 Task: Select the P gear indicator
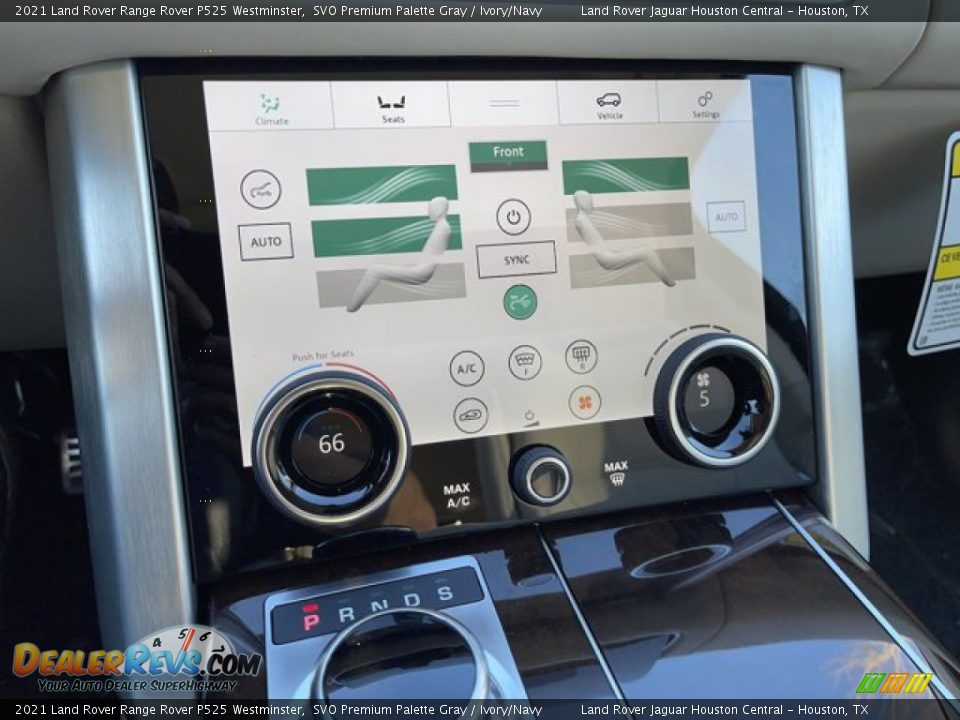coord(311,619)
